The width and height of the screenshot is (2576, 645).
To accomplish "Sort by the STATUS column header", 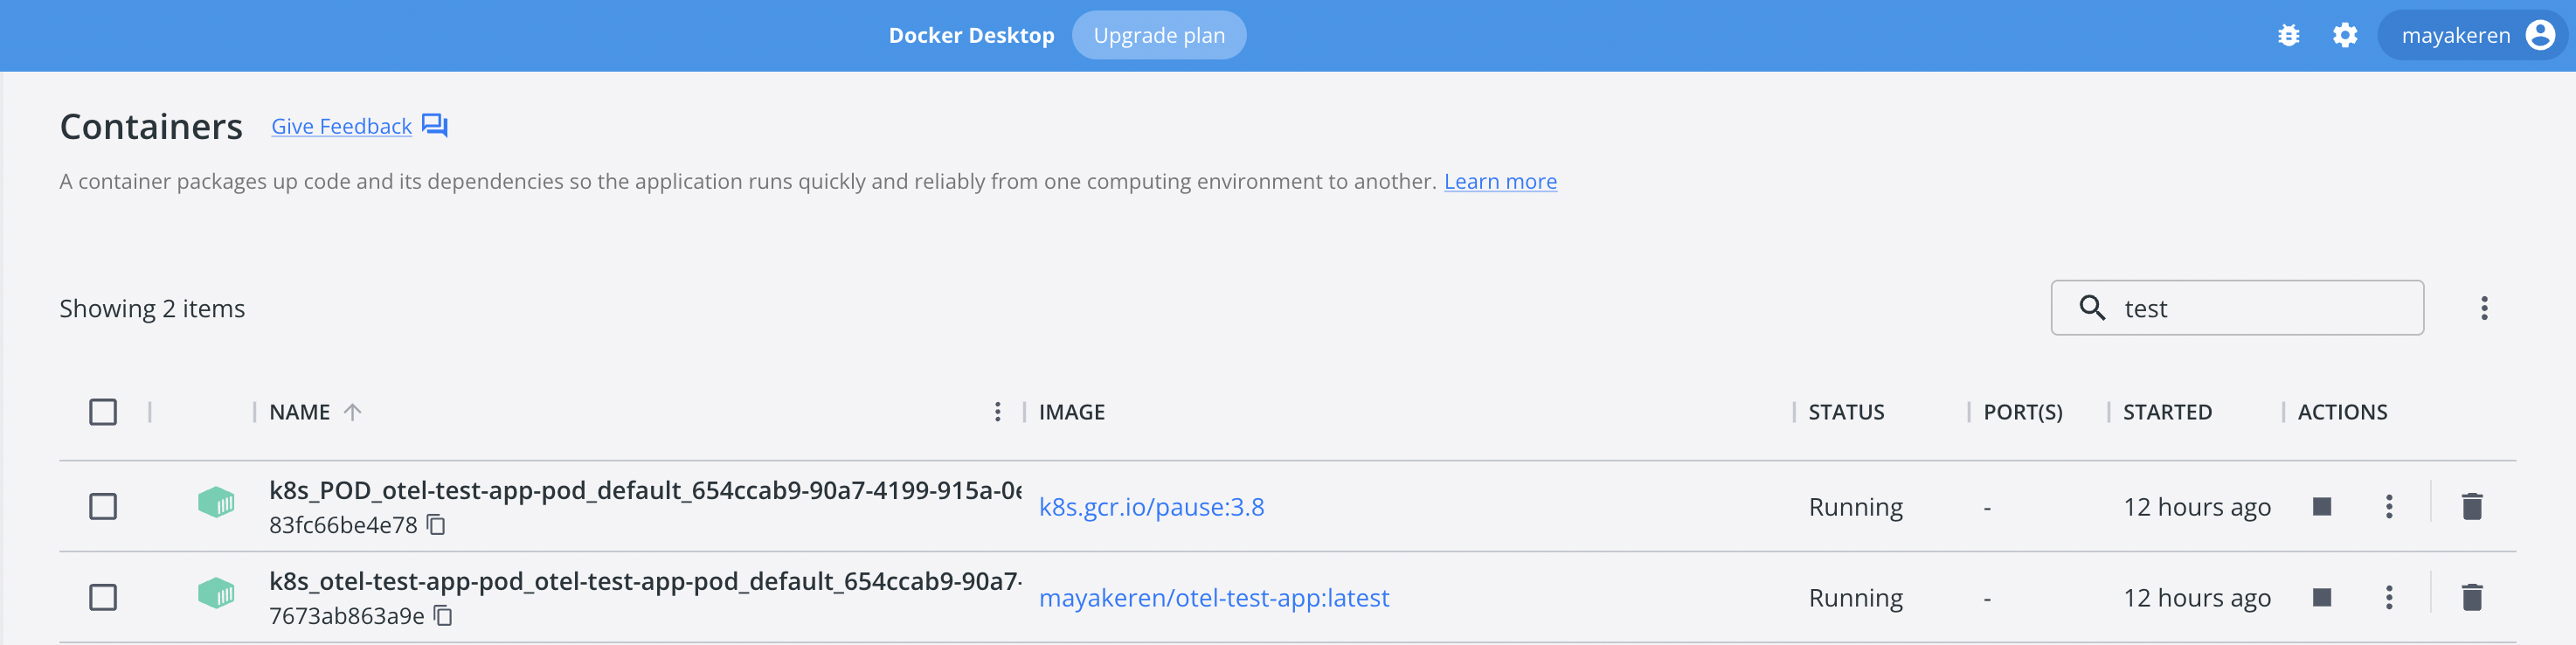I will point(1846,412).
